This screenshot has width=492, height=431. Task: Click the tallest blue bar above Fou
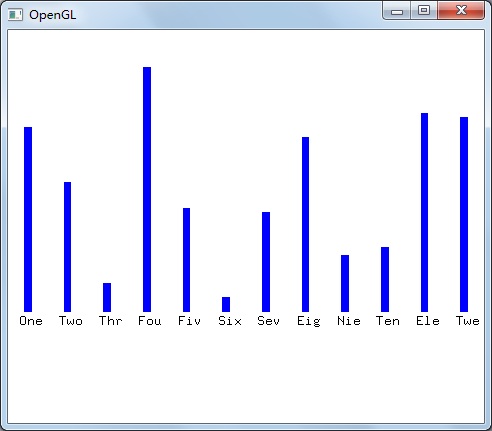point(147,189)
